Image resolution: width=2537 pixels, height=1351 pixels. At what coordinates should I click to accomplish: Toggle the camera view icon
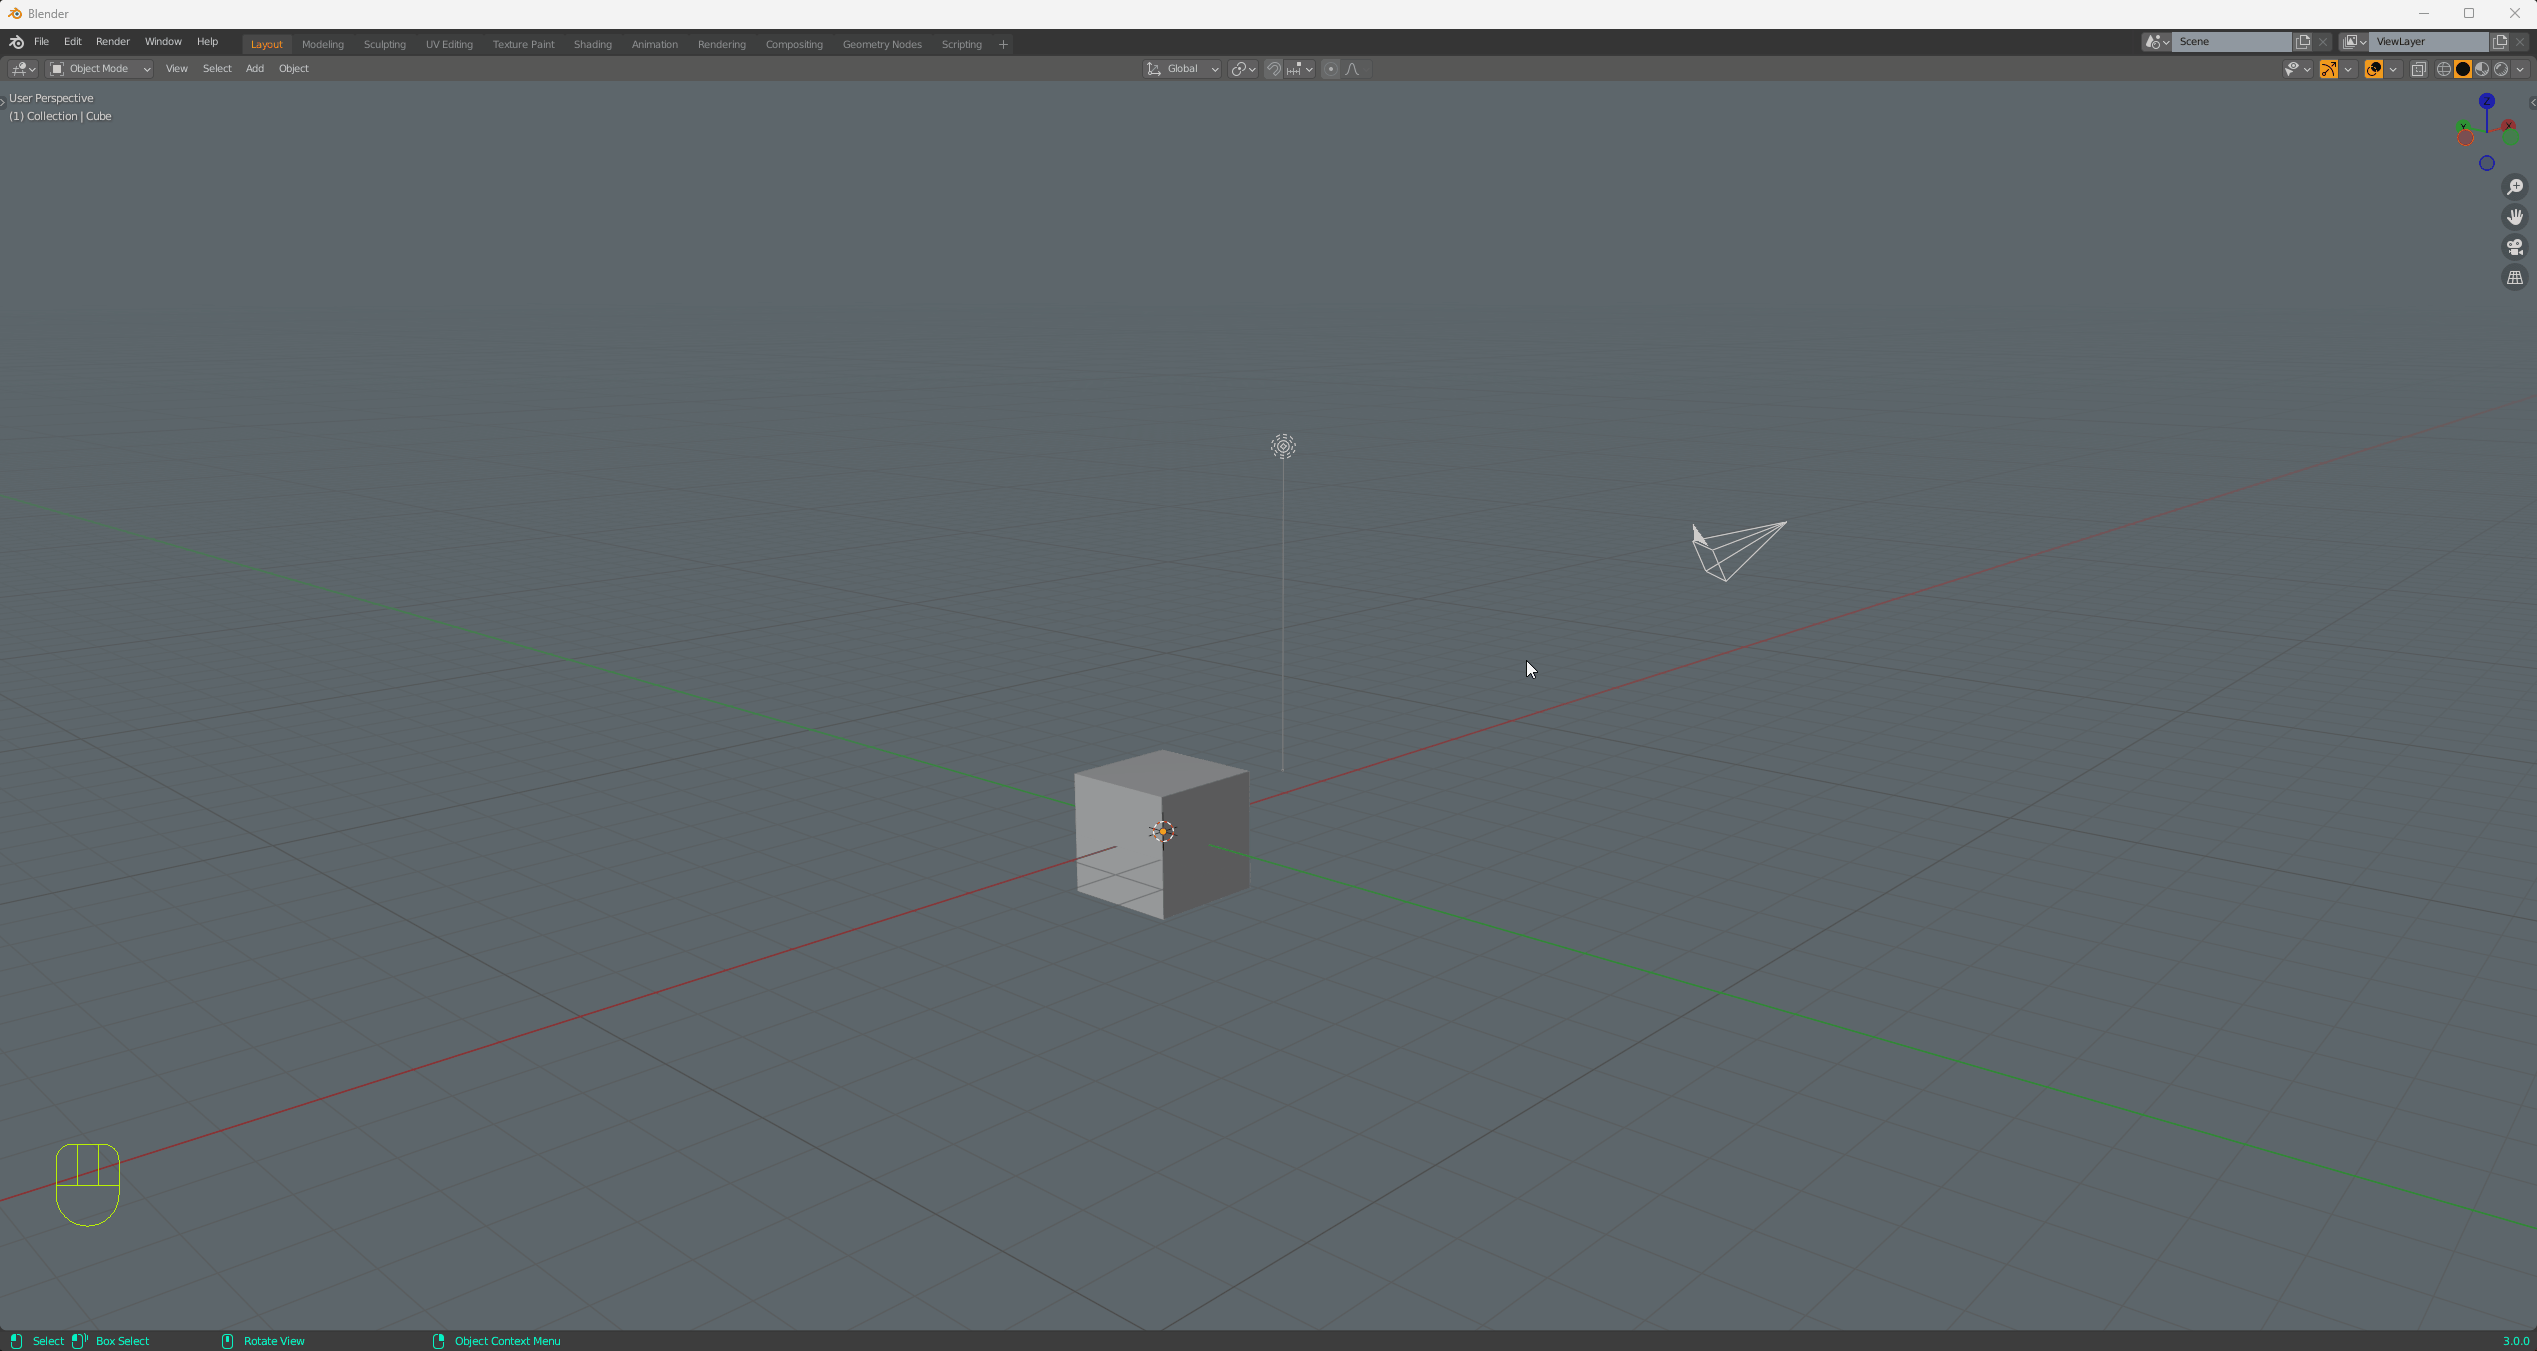2514,247
